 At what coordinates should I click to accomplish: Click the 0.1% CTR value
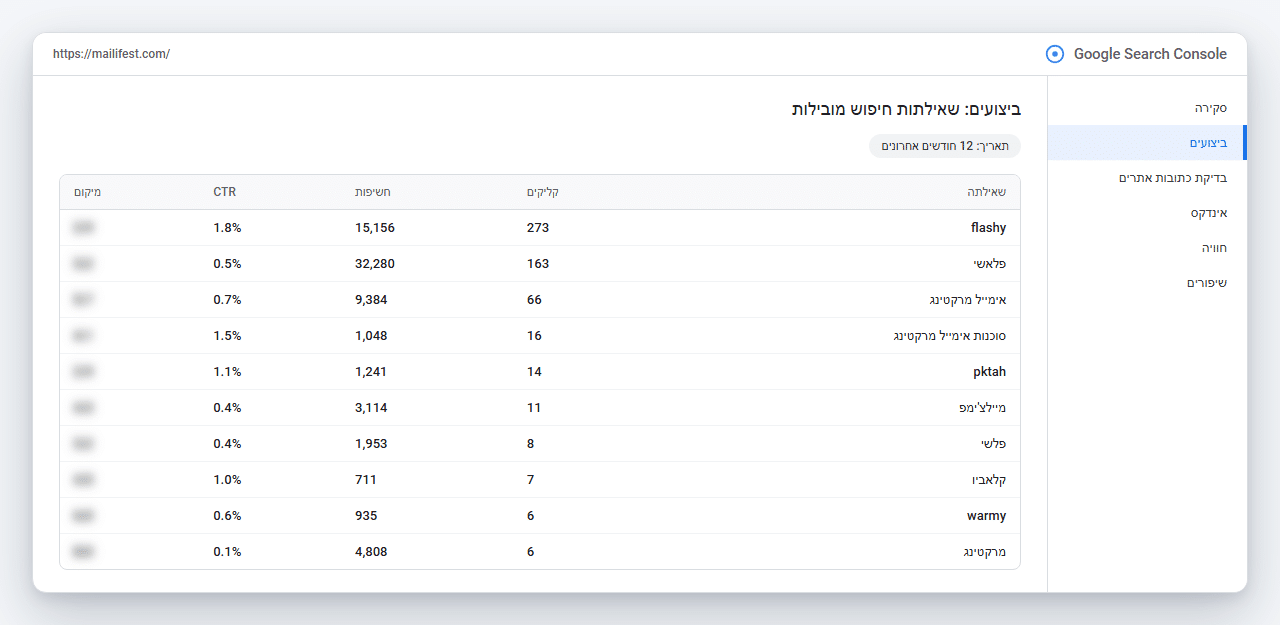click(x=227, y=552)
